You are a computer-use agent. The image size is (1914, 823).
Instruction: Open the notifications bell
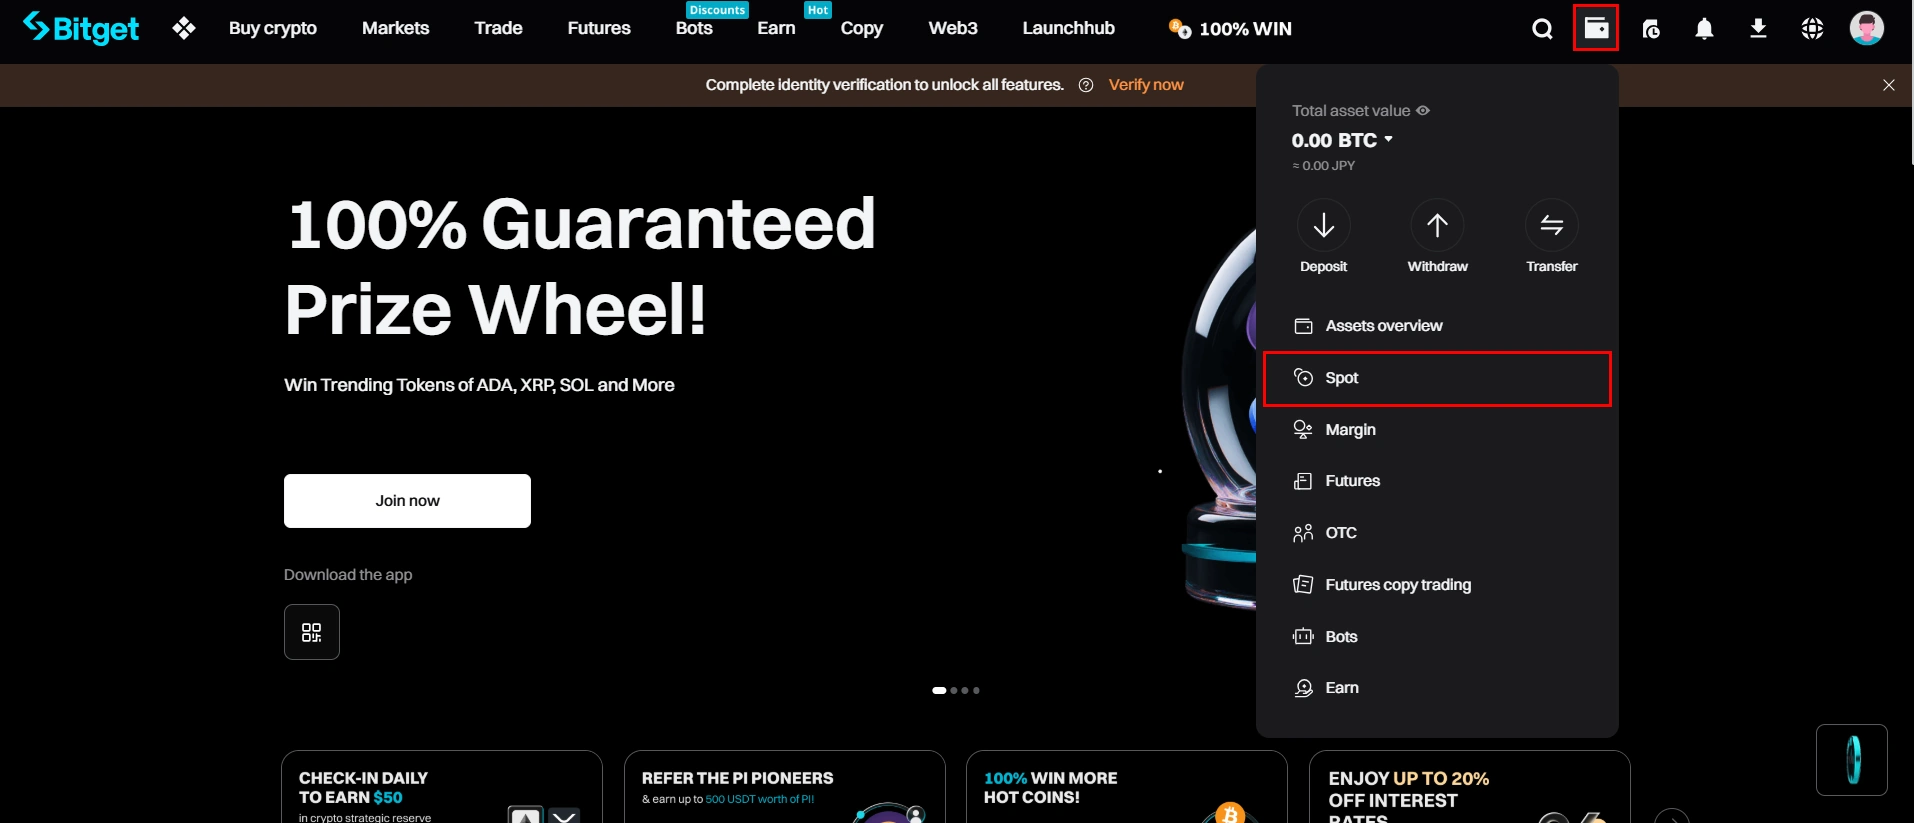click(x=1704, y=29)
